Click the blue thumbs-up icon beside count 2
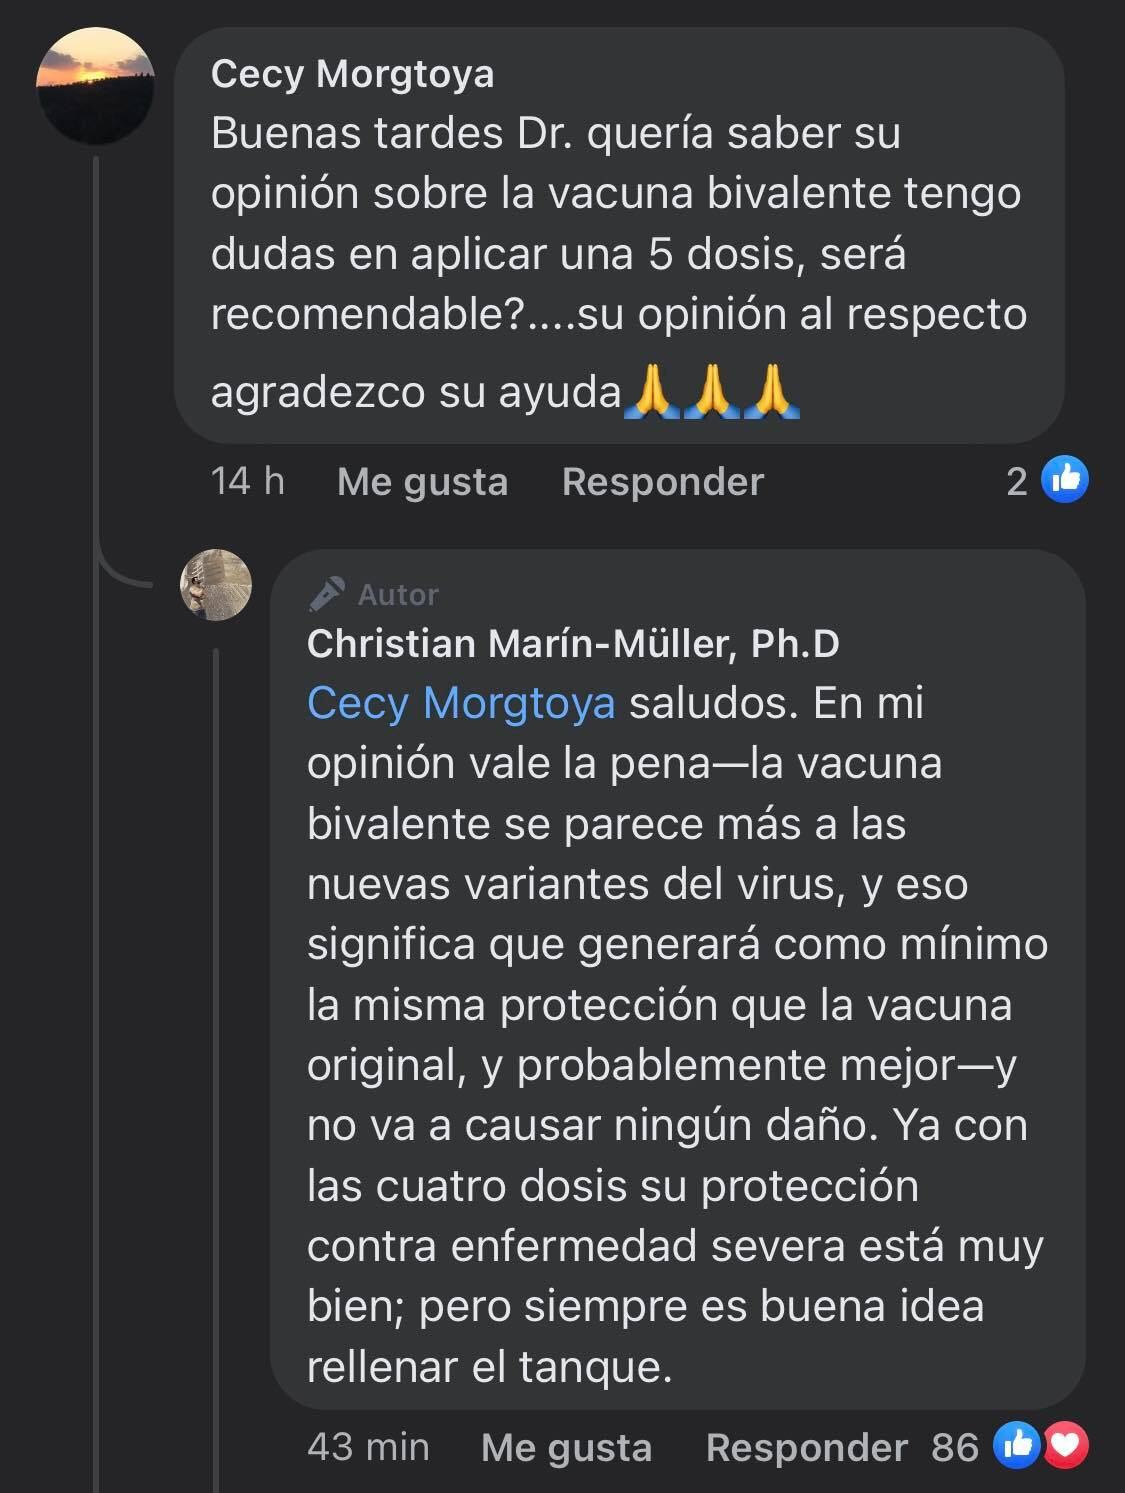This screenshot has height=1493, width=1125. pos(1065,480)
